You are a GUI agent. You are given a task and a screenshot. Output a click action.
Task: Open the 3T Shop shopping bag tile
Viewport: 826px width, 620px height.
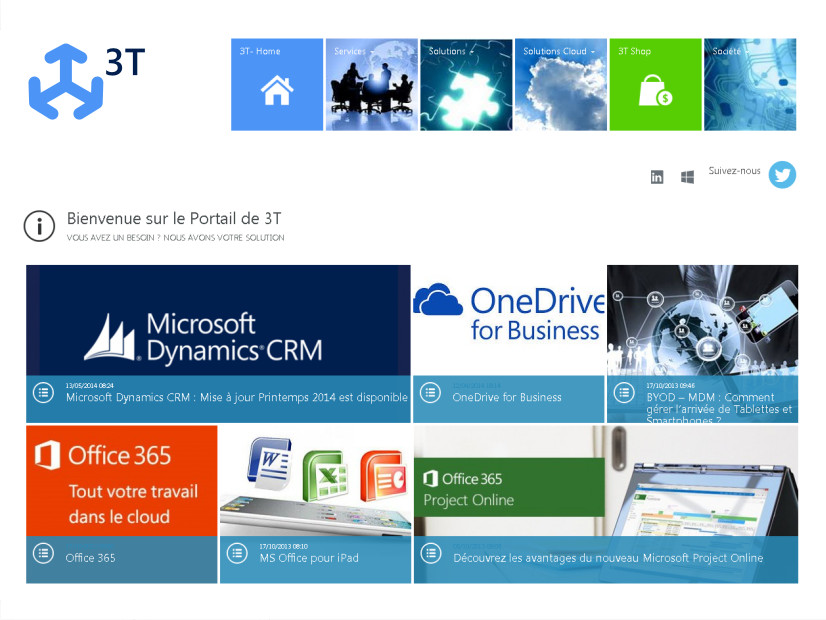pyautogui.click(x=655, y=85)
